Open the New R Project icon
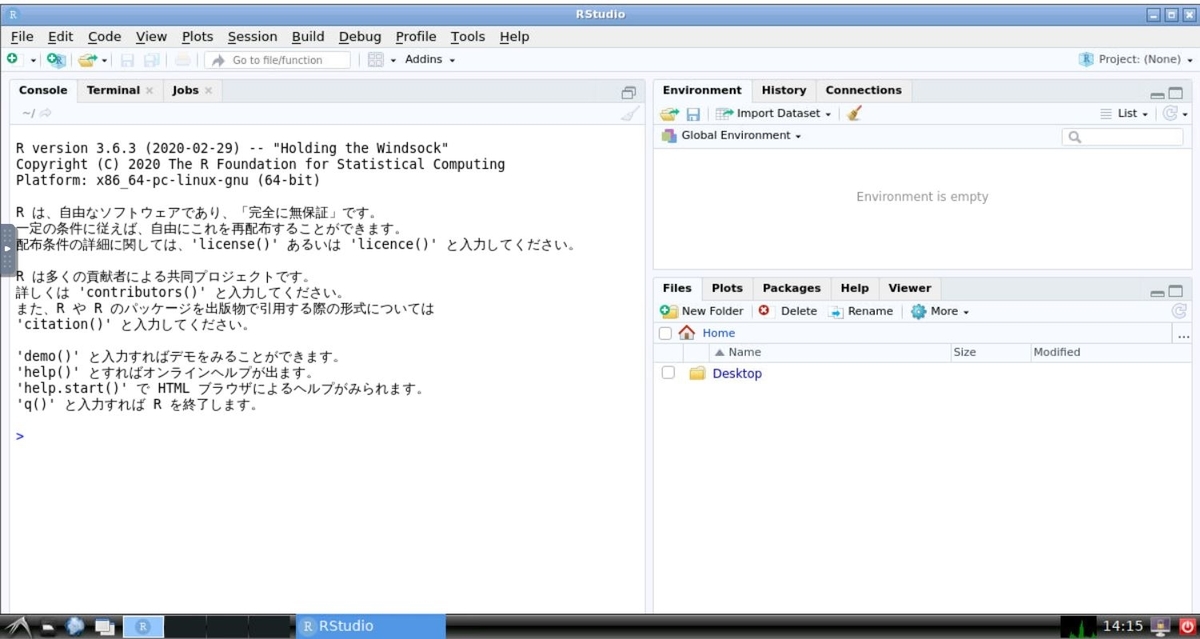 click(55, 60)
